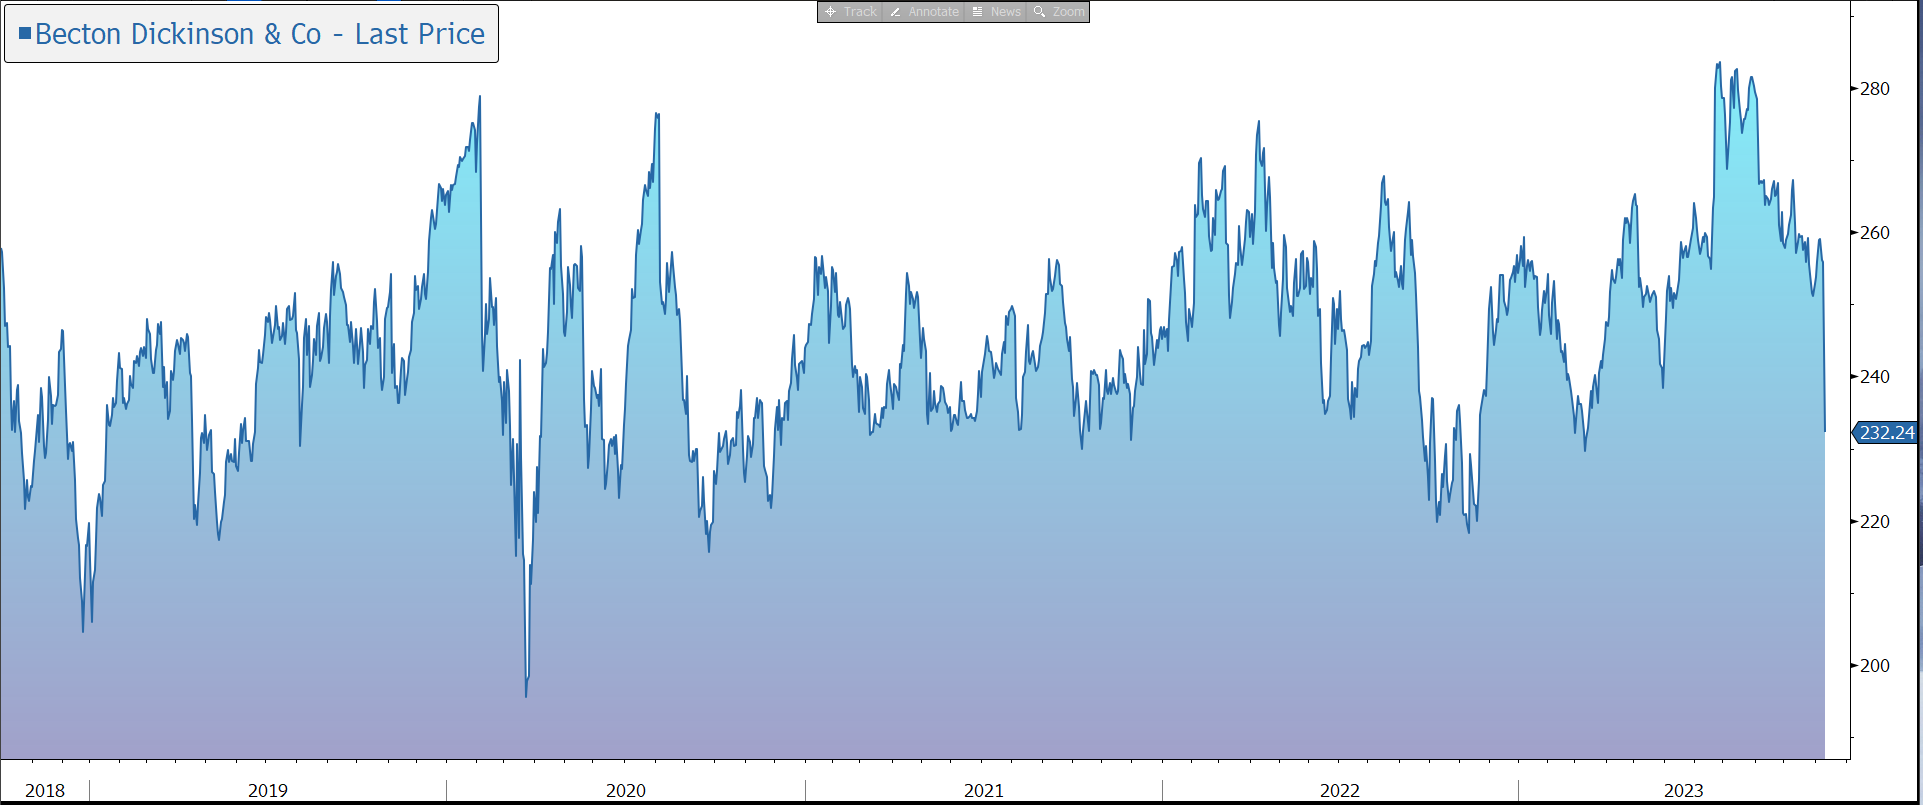
Task: Click the 2022 year label
Action: click(x=1340, y=791)
